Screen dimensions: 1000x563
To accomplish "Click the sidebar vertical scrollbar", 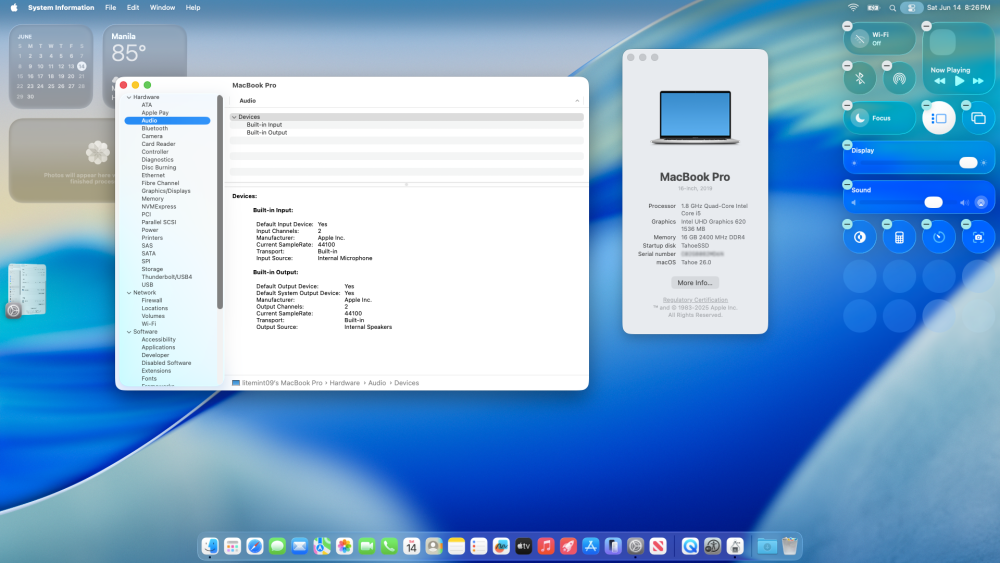I will tap(220, 202).
